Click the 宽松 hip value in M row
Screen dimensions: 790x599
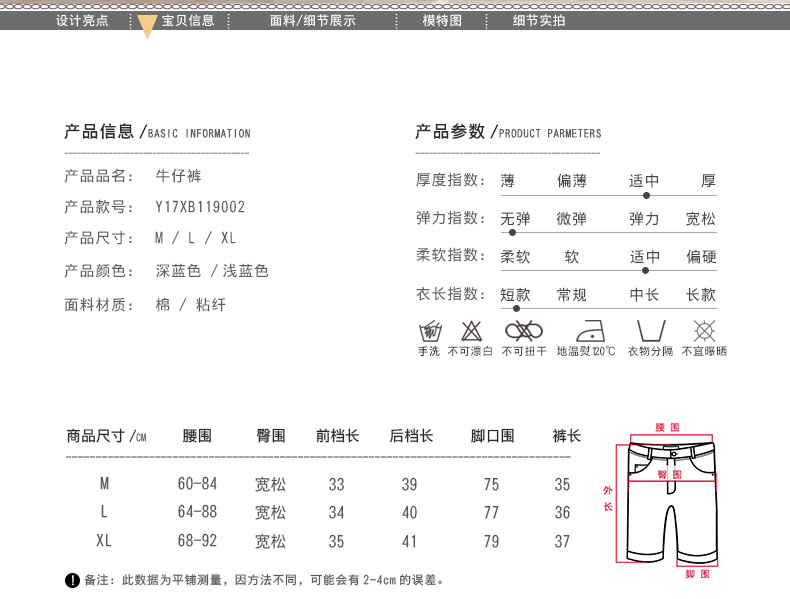click(271, 485)
